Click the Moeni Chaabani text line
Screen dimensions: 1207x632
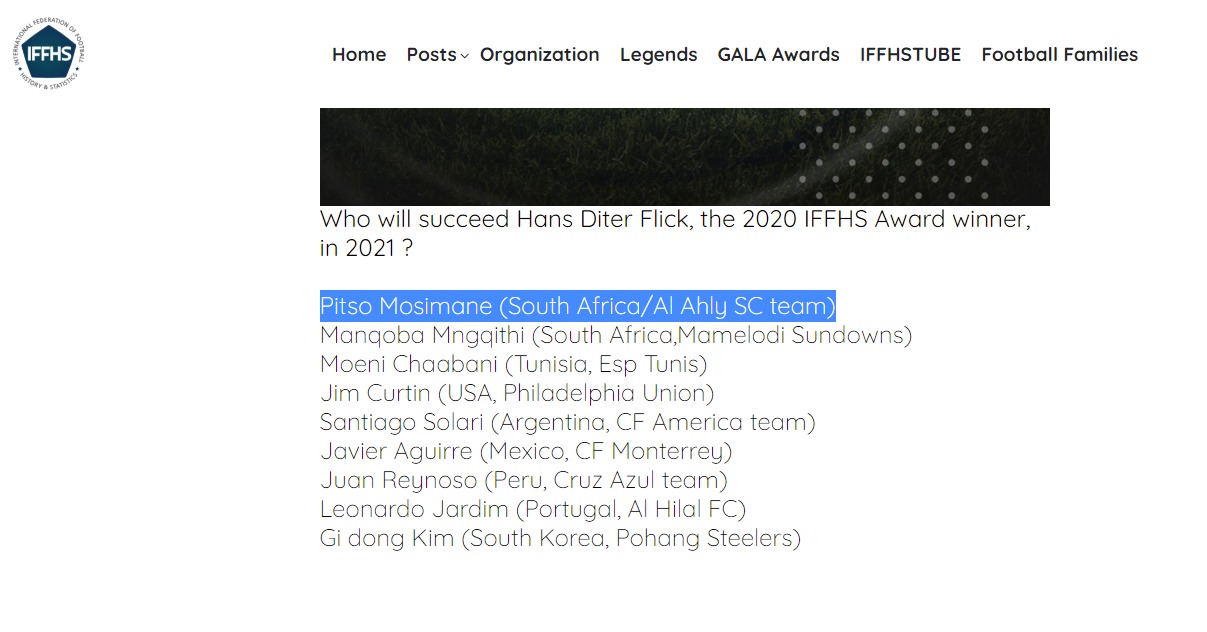pyautogui.click(x=513, y=364)
